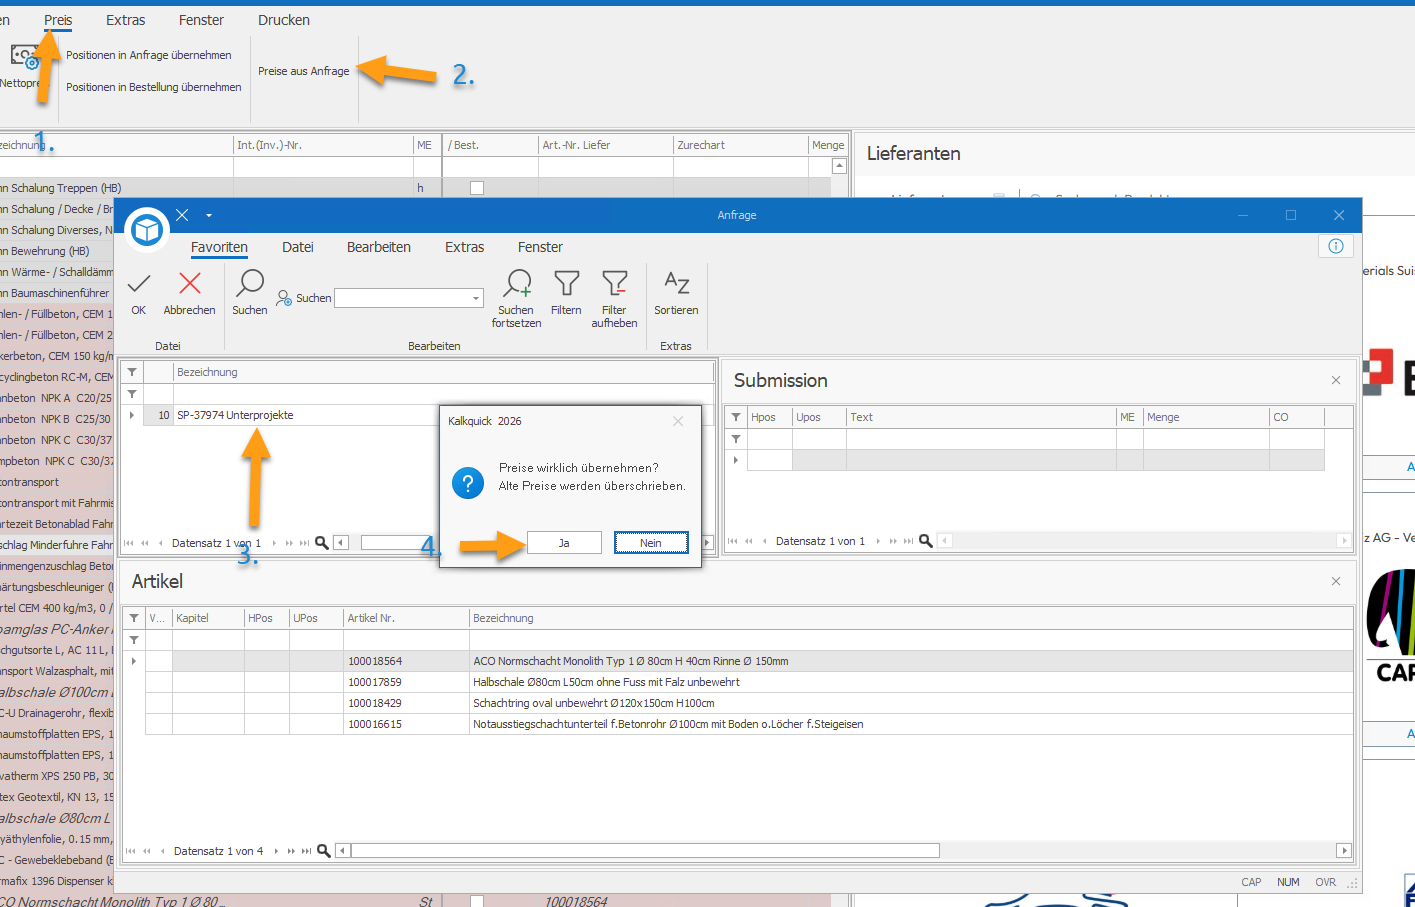Close the Artikel panel
The image size is (1415, 907).
pos(1336,581)
